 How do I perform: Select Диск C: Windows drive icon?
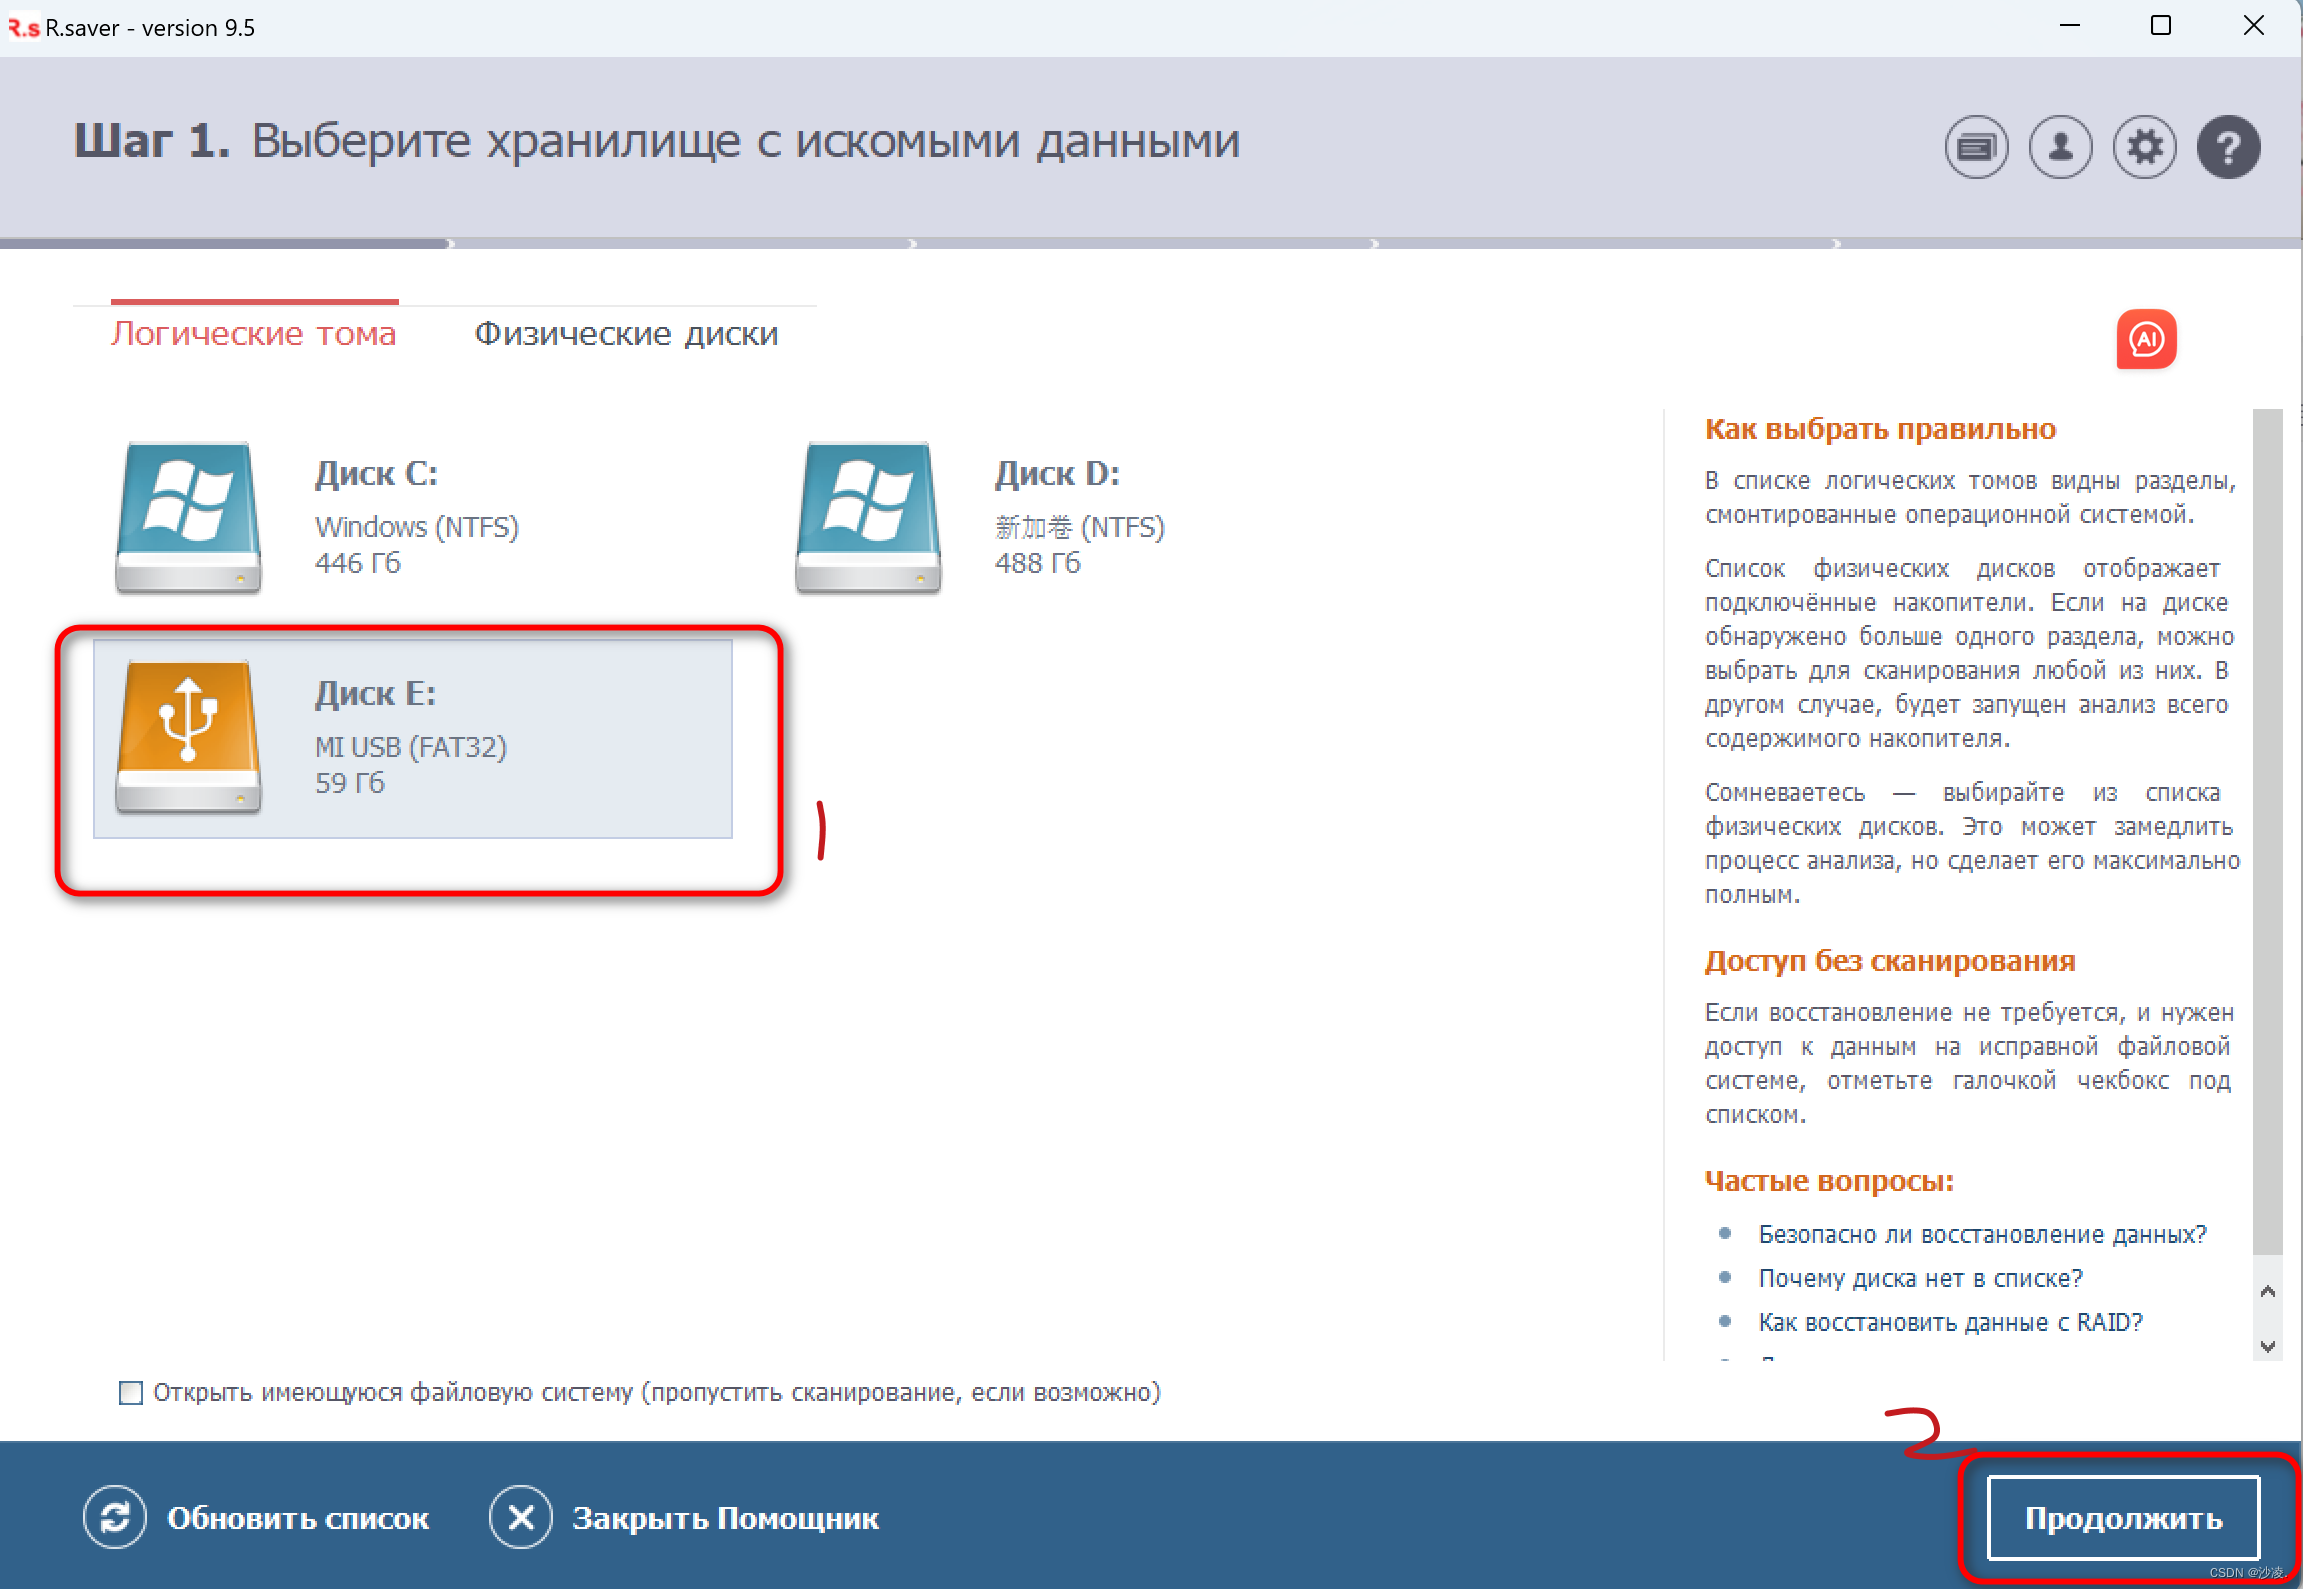click(x=188, y=517)
